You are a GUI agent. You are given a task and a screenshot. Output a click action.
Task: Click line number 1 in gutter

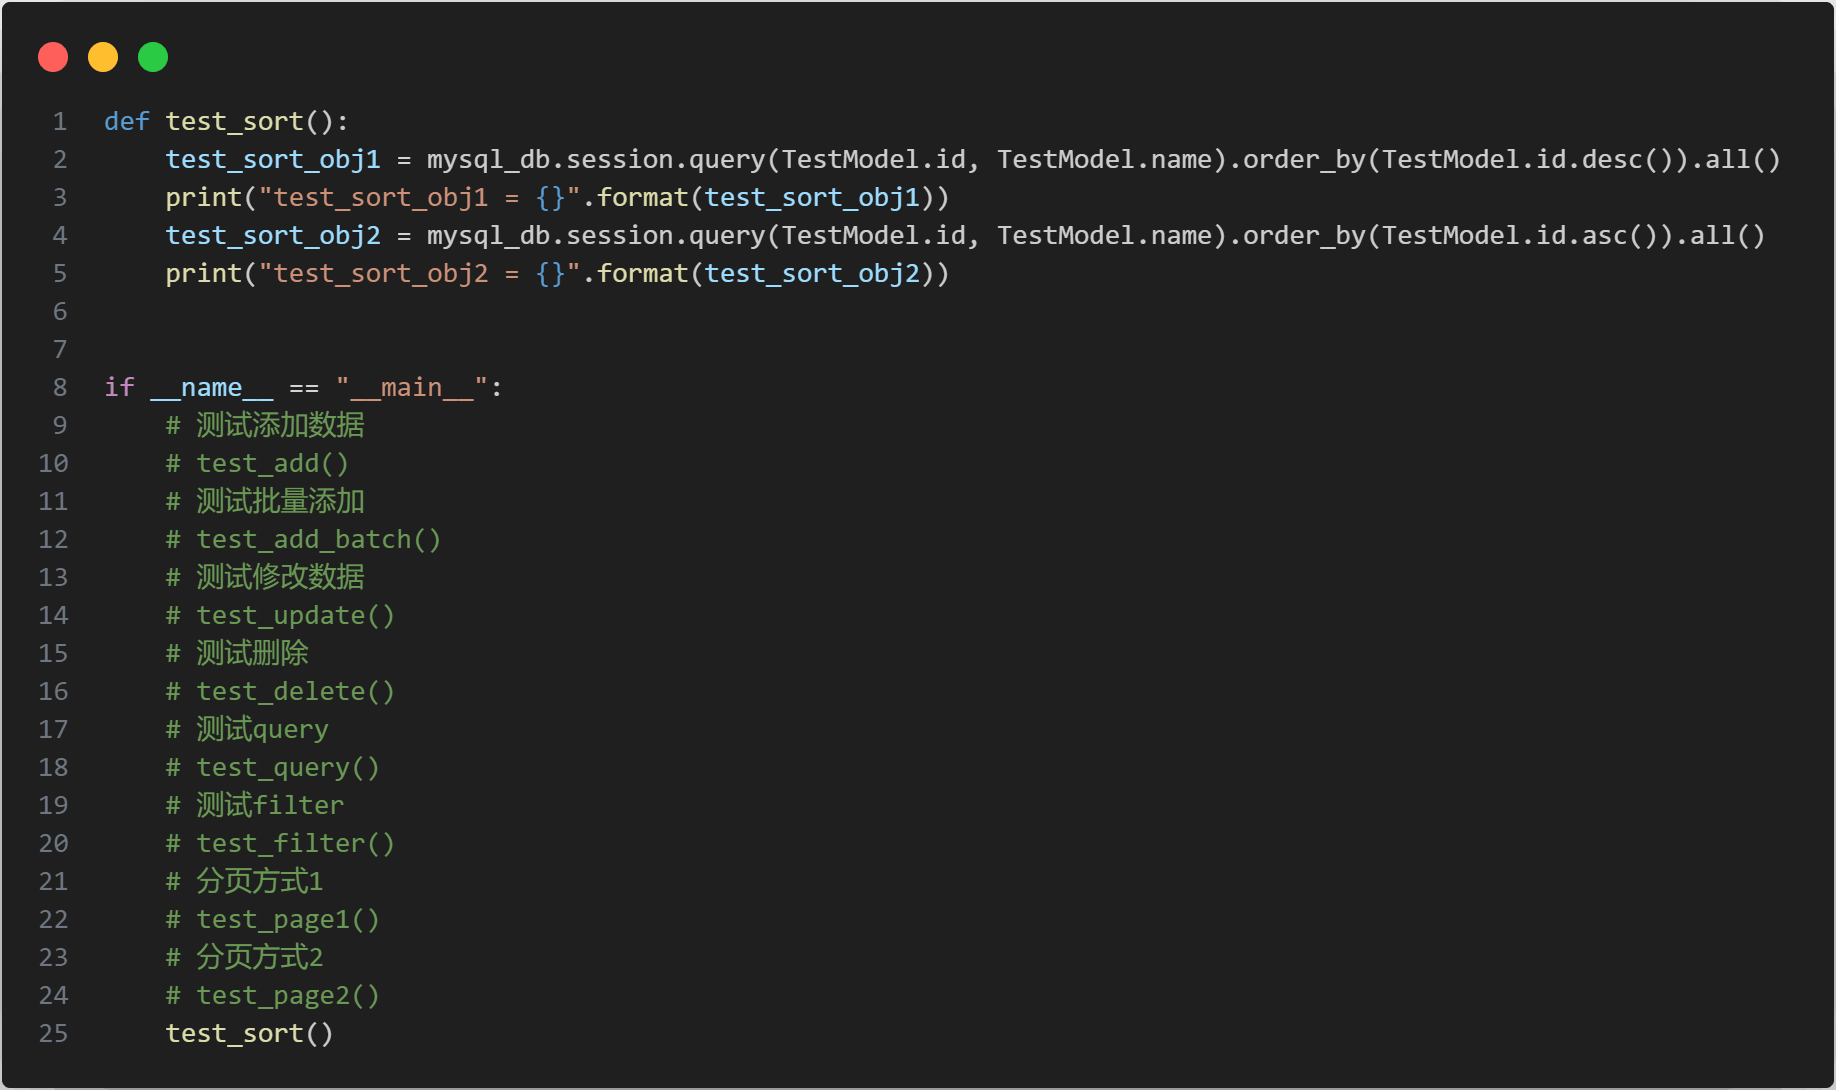pyautogui.click(x=60, y=122)
